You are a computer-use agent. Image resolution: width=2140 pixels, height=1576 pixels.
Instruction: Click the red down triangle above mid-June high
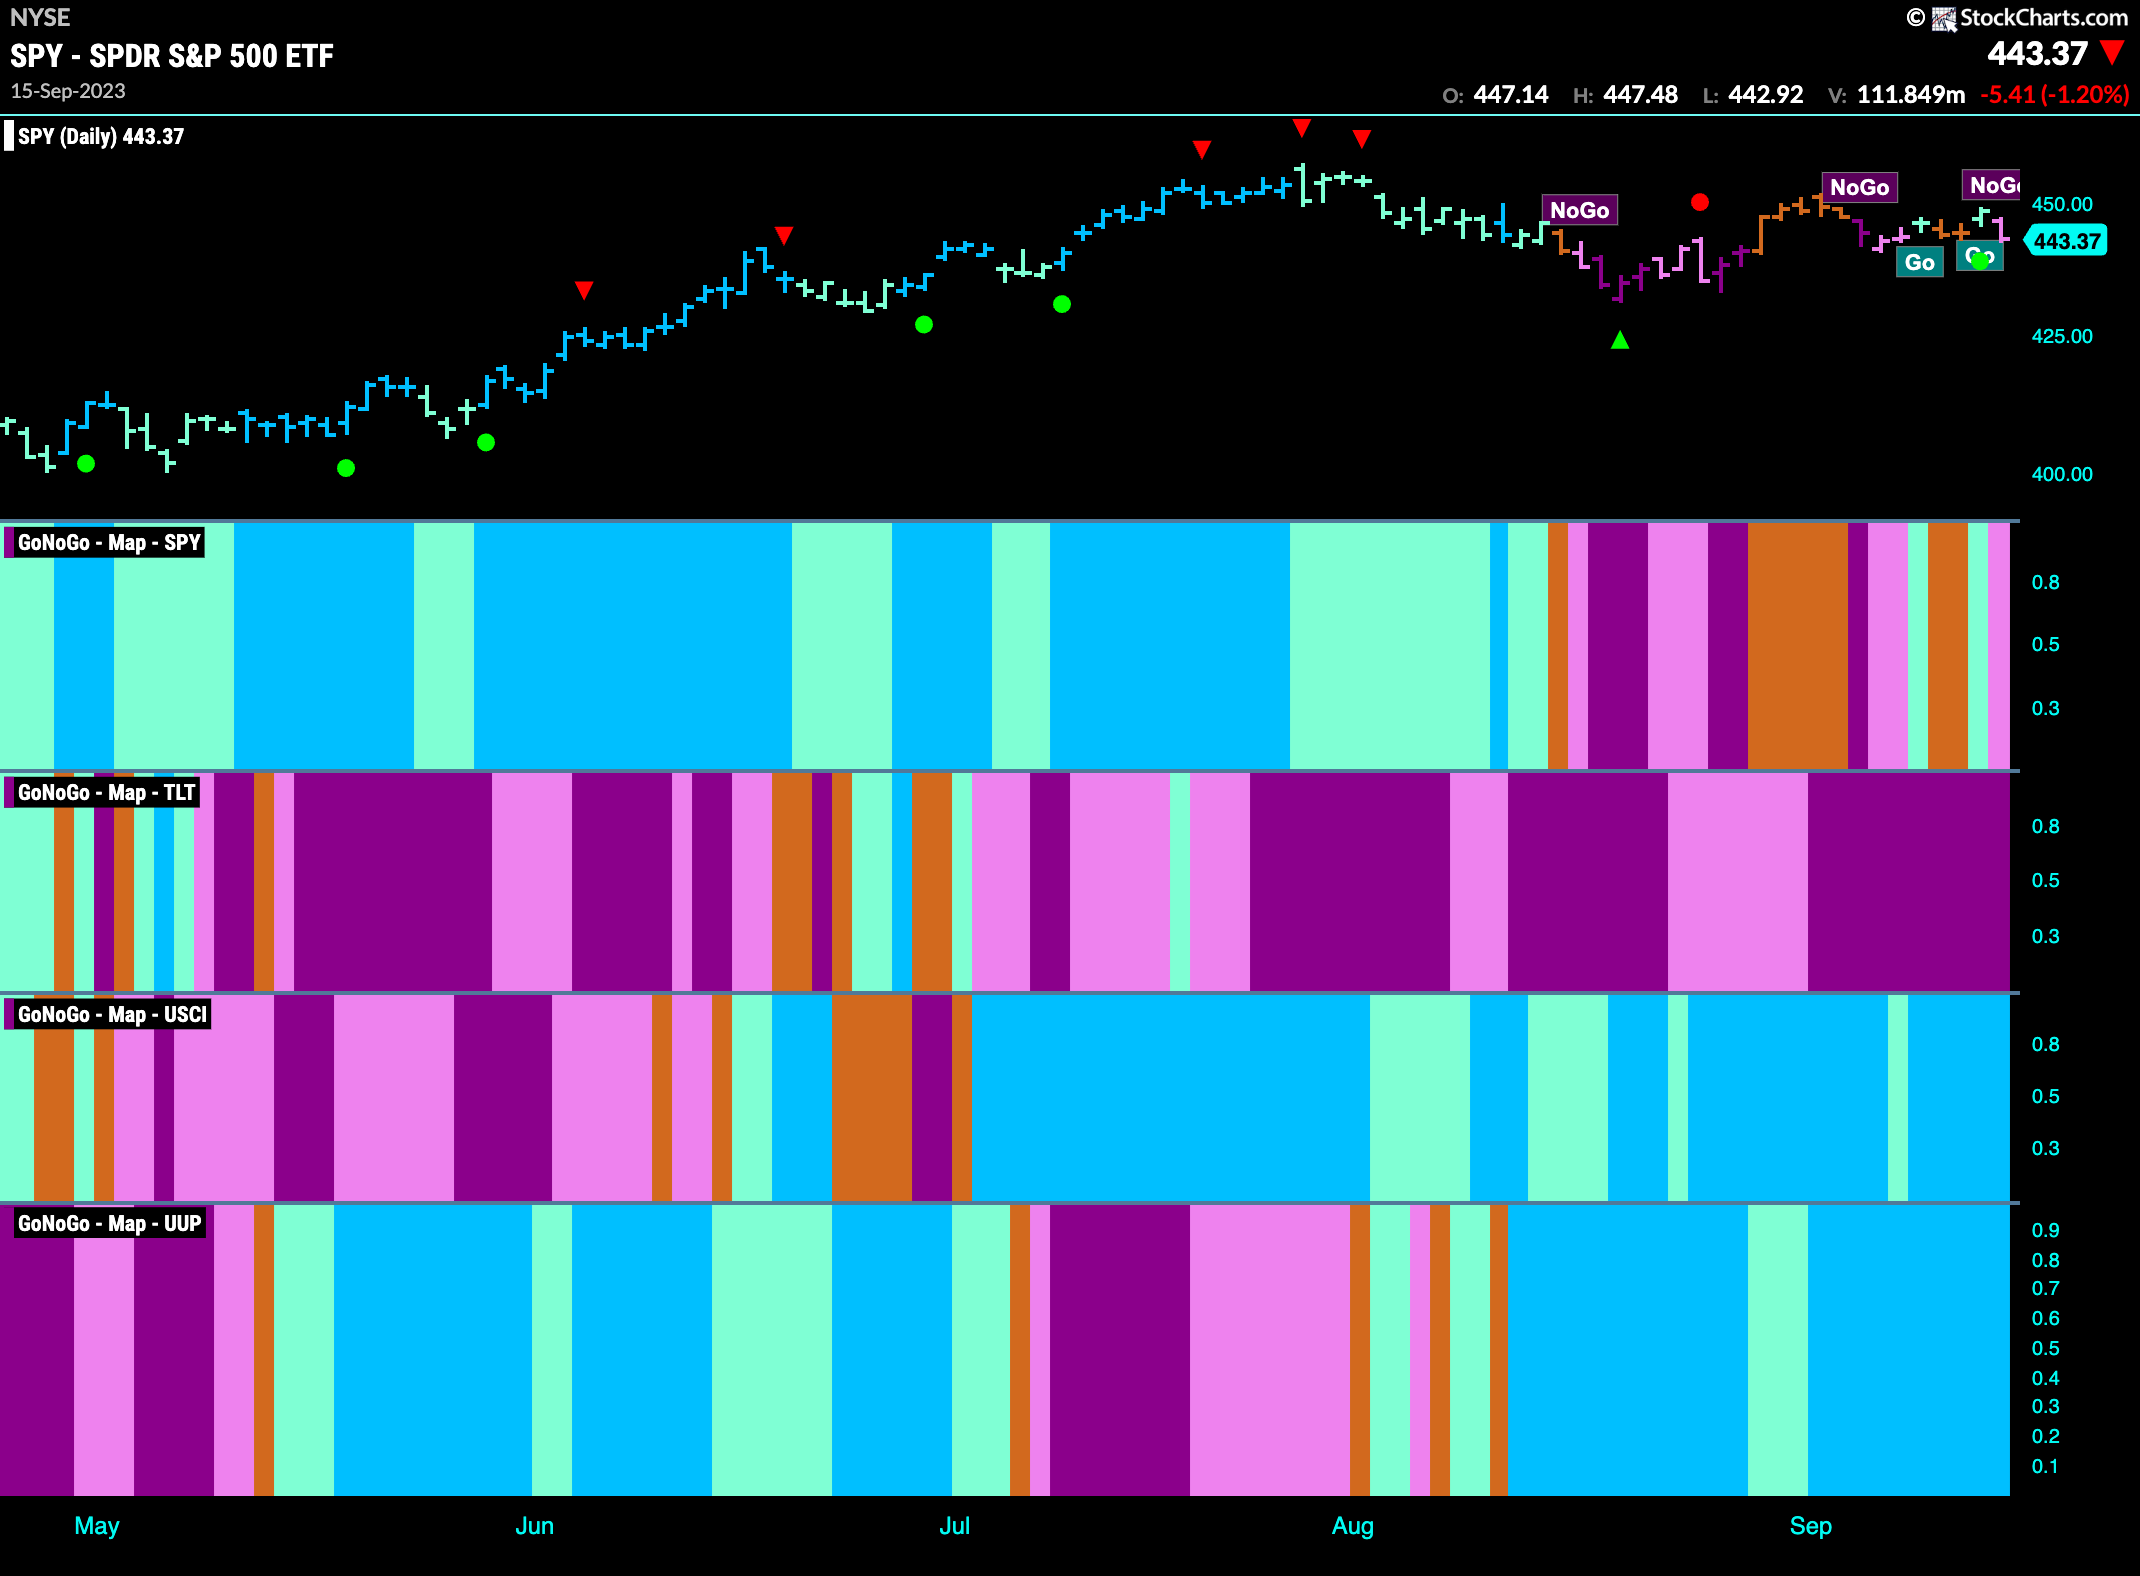click(x=784, y=235)
